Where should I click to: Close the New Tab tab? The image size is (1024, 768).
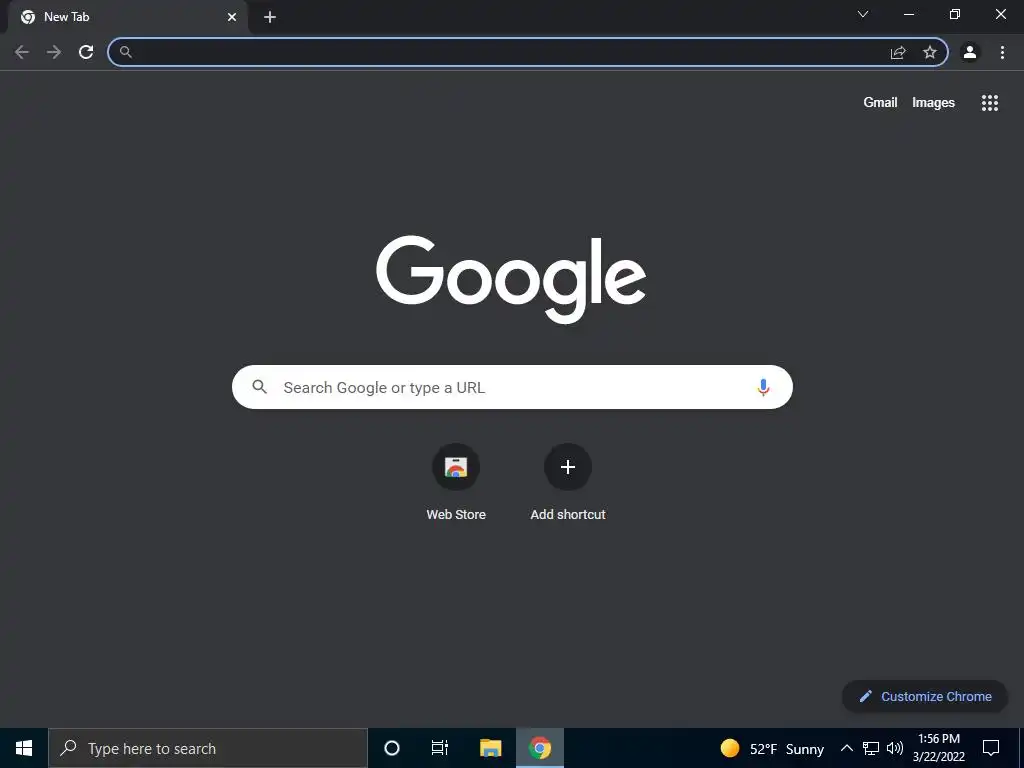point(232,17)
